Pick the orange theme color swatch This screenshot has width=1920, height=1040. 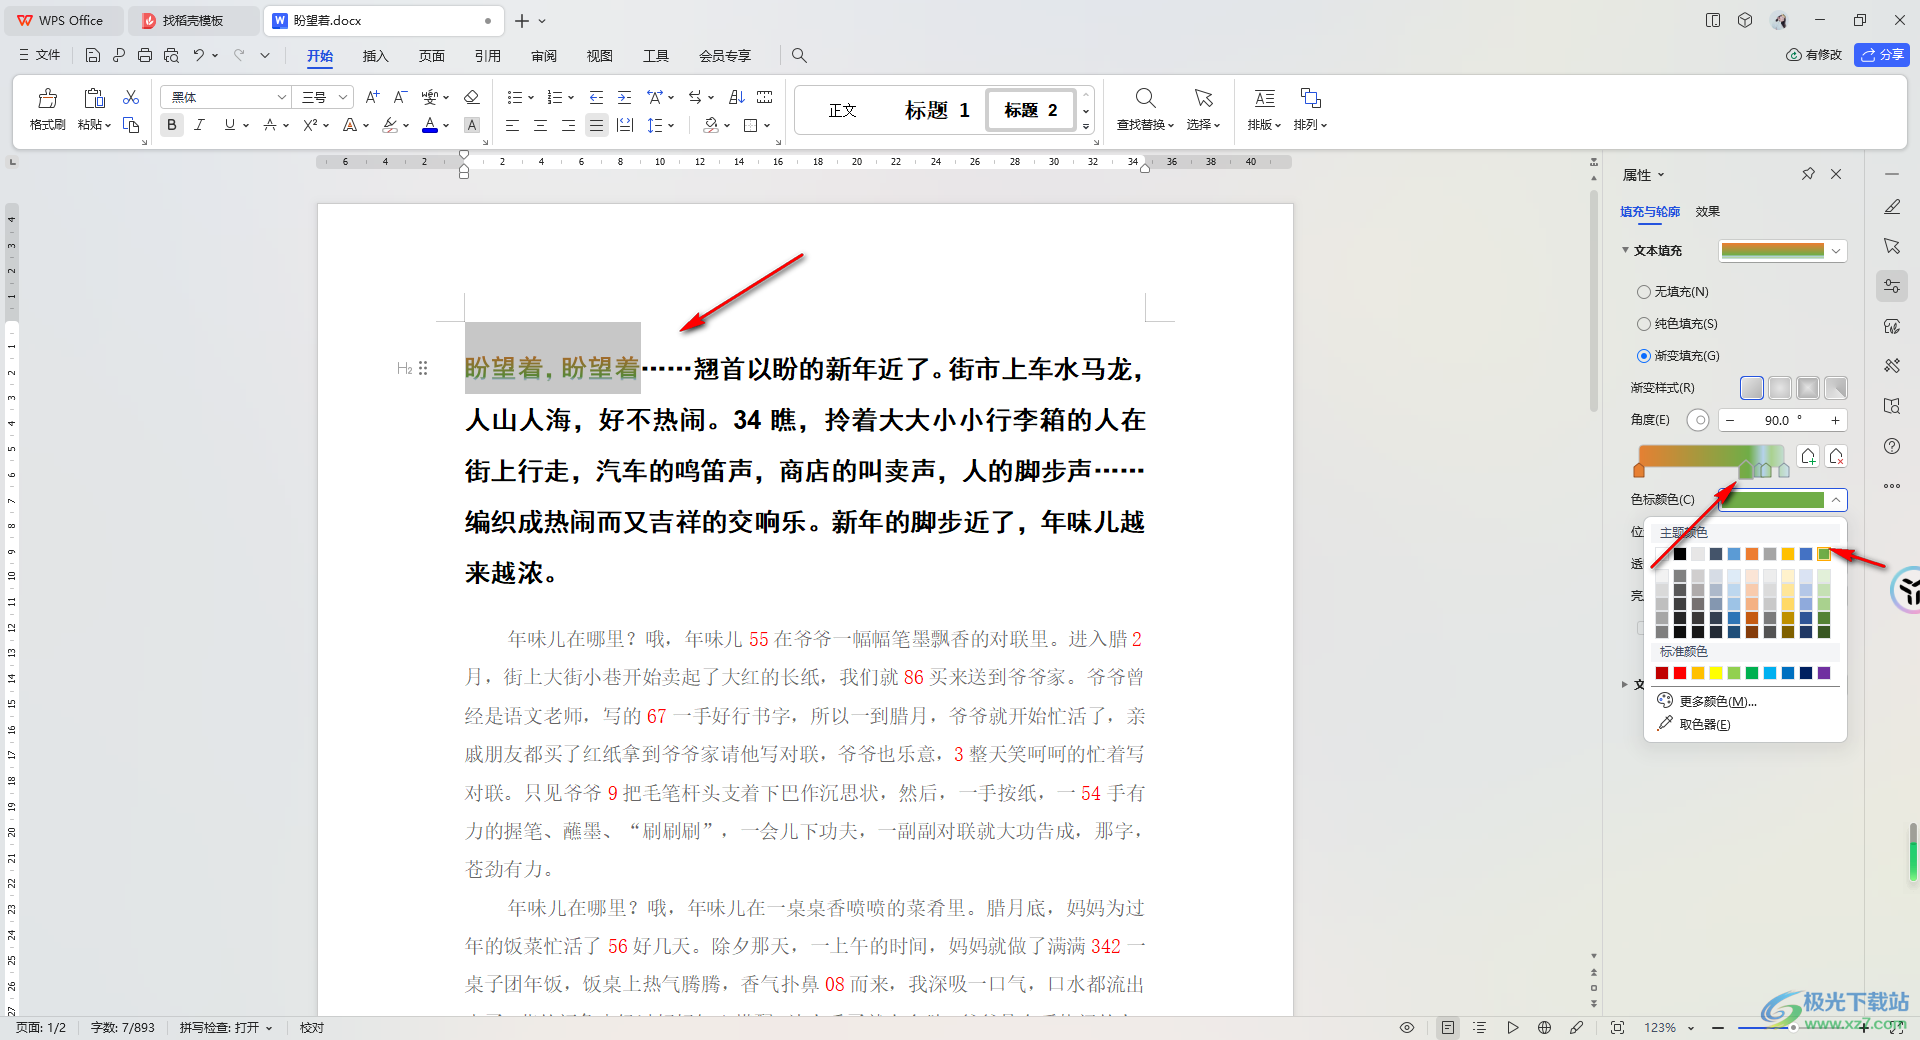(1752, 554)
